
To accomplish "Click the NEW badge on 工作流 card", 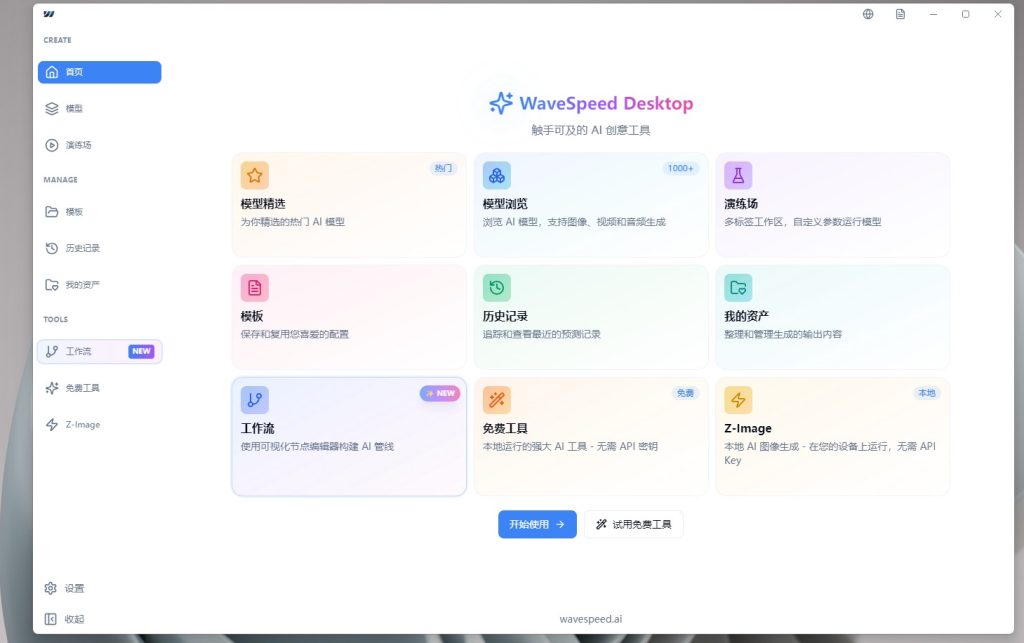I will (x=440, y=393).
